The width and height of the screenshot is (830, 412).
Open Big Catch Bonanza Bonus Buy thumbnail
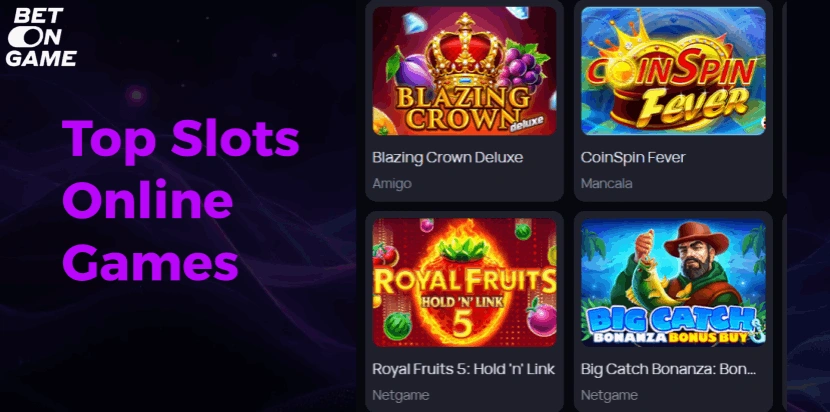pyautogui.click(x=673, y=282)
